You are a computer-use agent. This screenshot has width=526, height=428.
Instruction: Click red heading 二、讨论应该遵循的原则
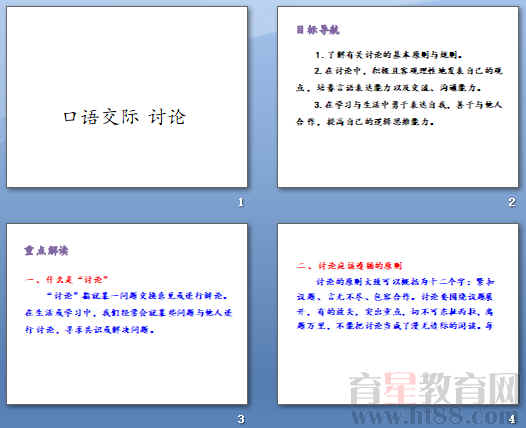point(349,266)
